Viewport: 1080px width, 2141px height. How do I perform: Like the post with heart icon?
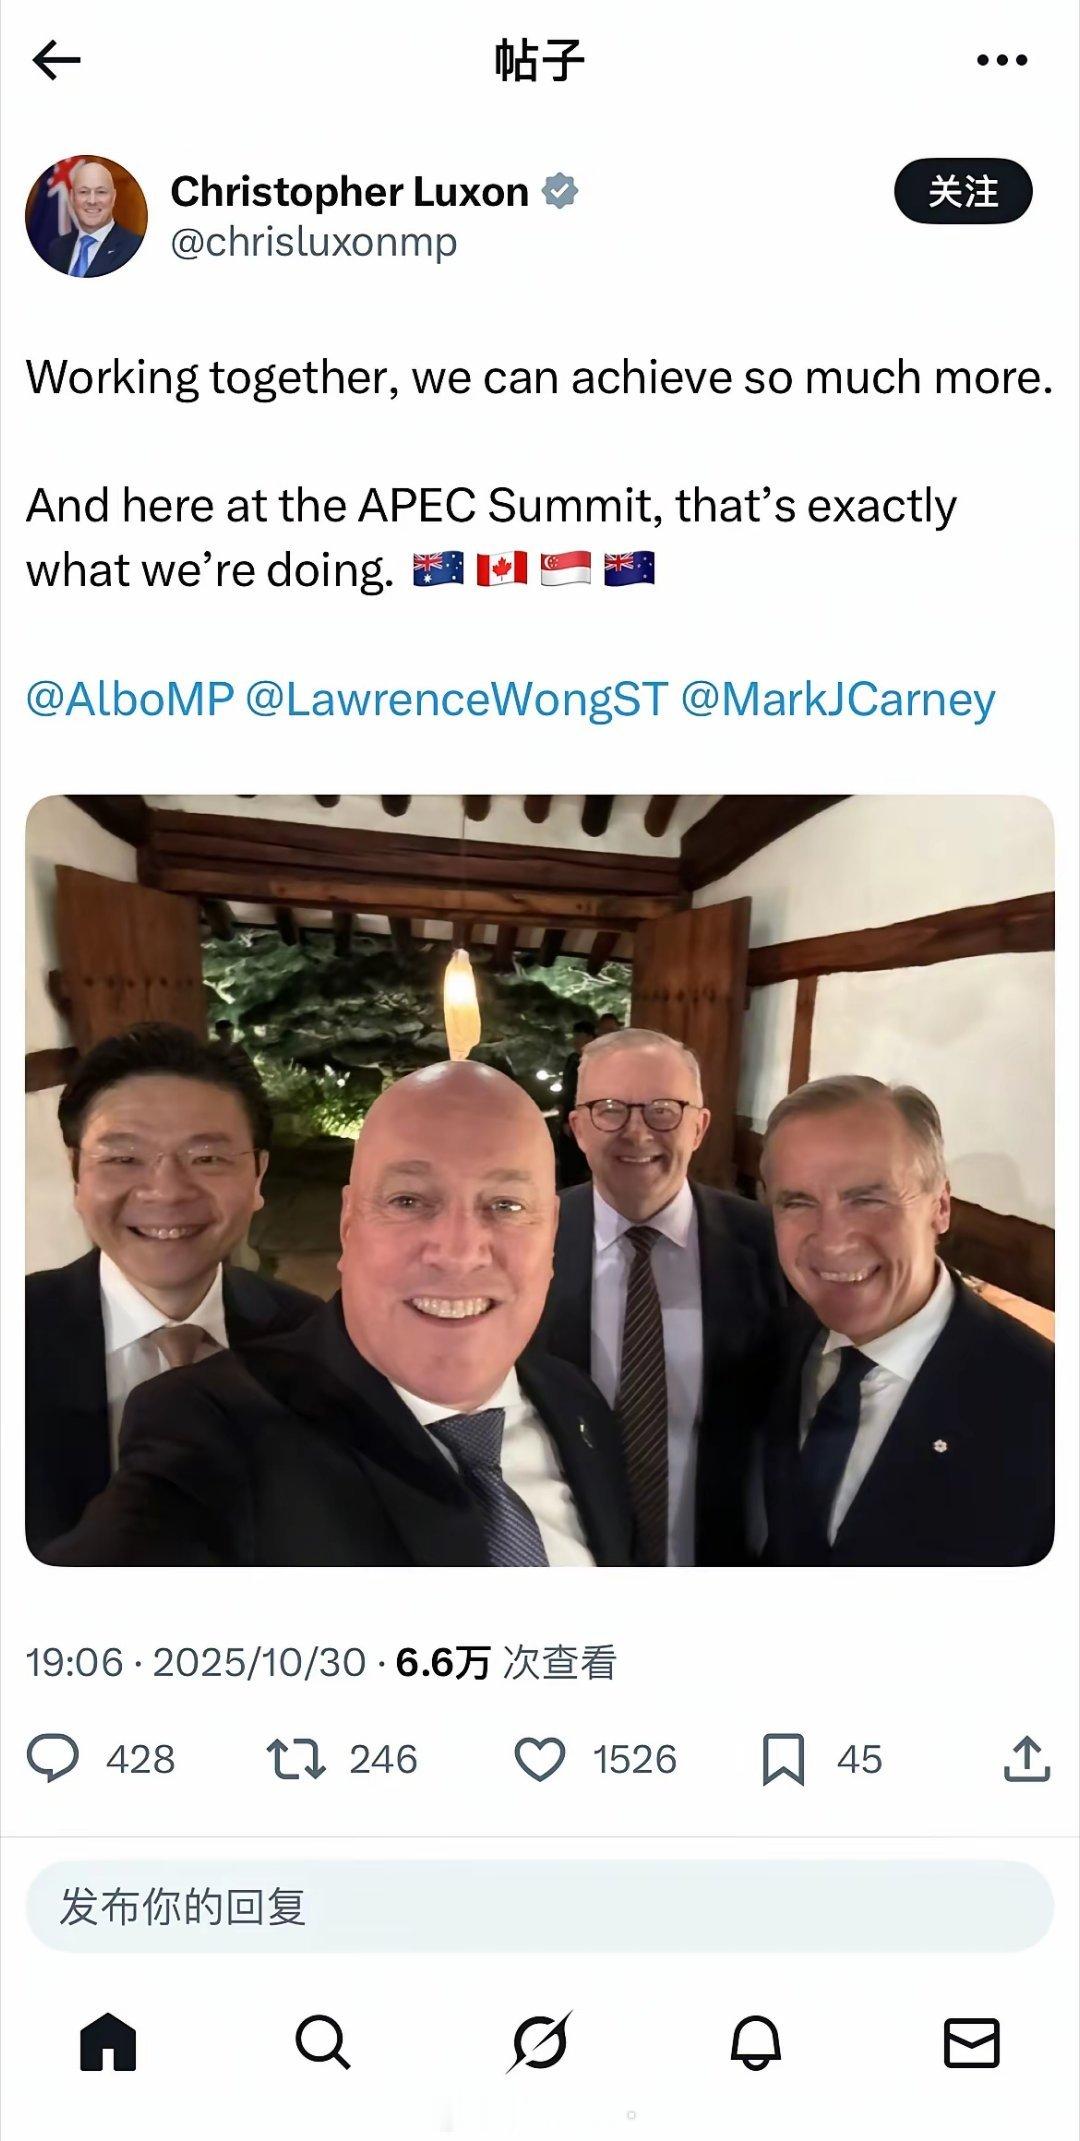coord(540,1759)
